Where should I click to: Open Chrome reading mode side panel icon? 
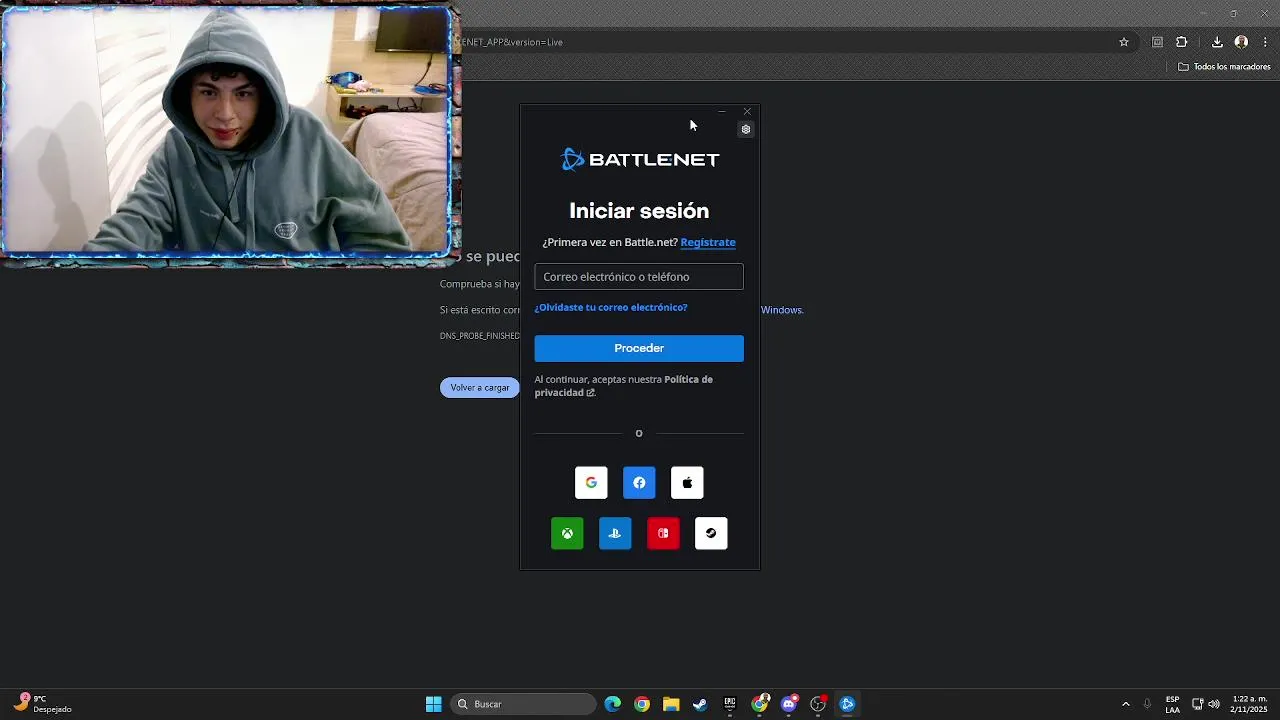click(x=1157, y=42)
